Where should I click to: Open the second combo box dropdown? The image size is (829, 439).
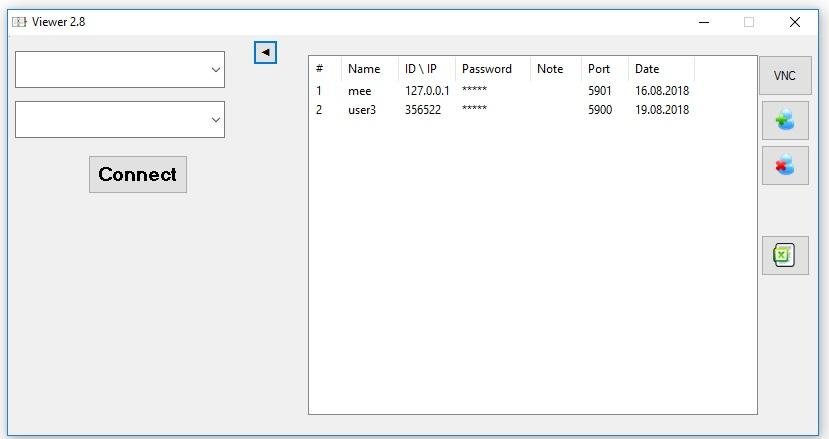pos(216,120)
